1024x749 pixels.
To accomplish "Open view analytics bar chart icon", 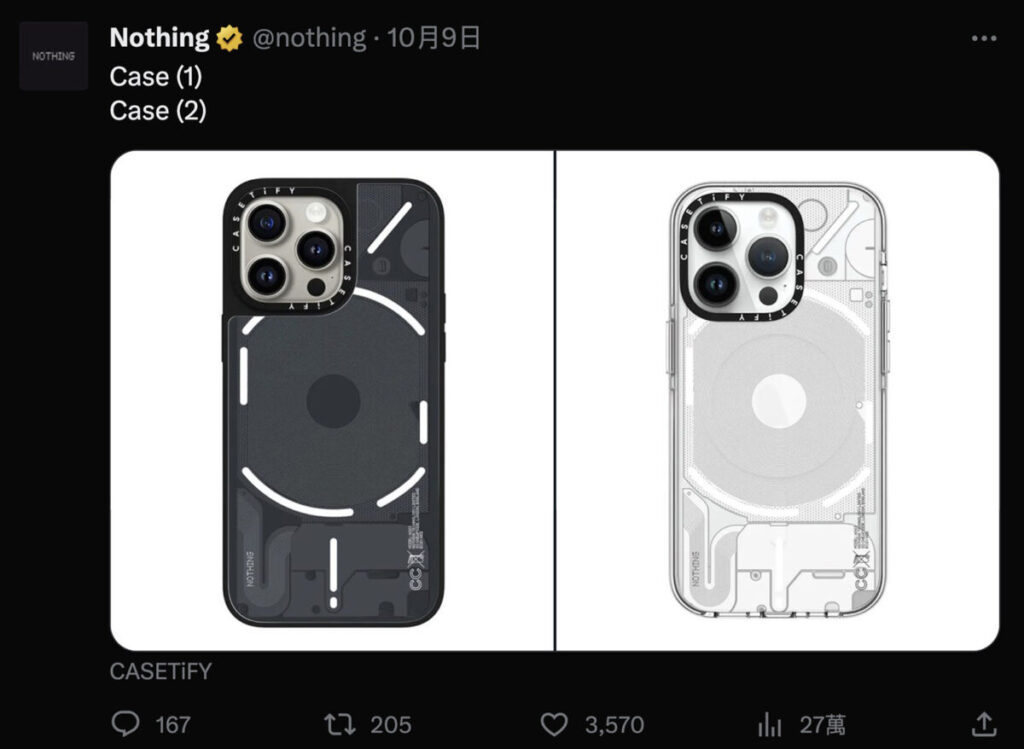I will 770,723.
